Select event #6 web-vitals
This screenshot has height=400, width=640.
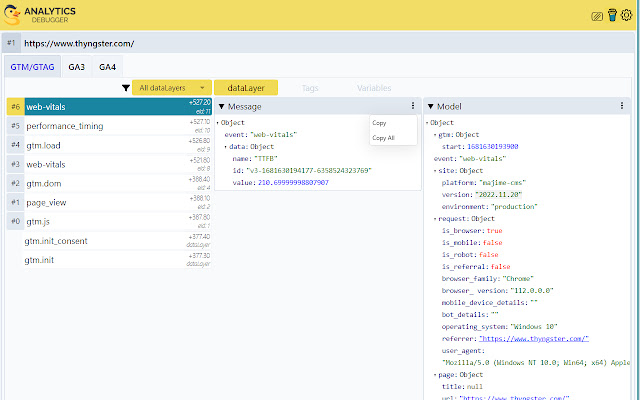click(109, 107)
